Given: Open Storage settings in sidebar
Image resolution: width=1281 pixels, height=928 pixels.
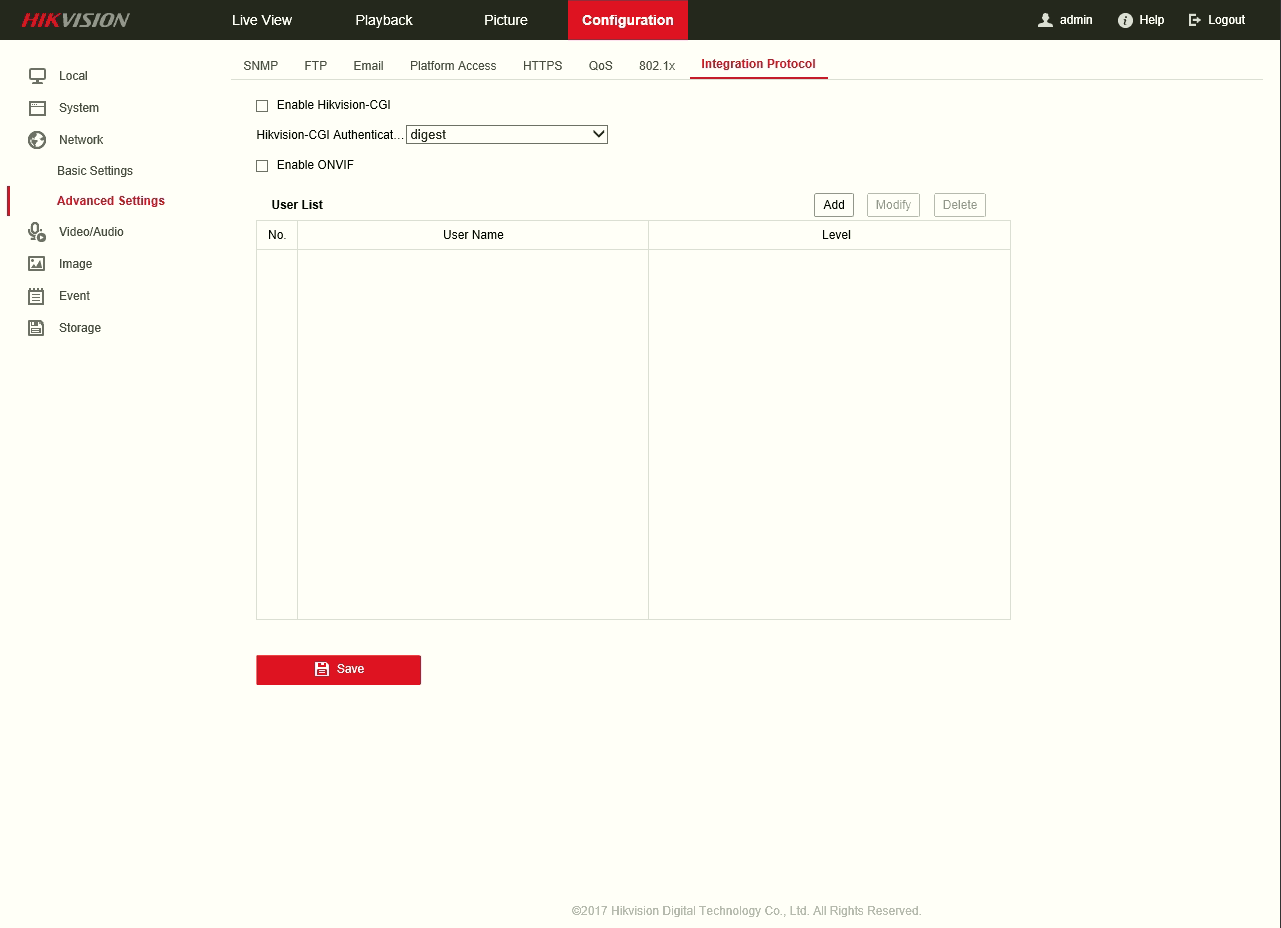Looking at the screenshot, I should (x=80, y=328).
